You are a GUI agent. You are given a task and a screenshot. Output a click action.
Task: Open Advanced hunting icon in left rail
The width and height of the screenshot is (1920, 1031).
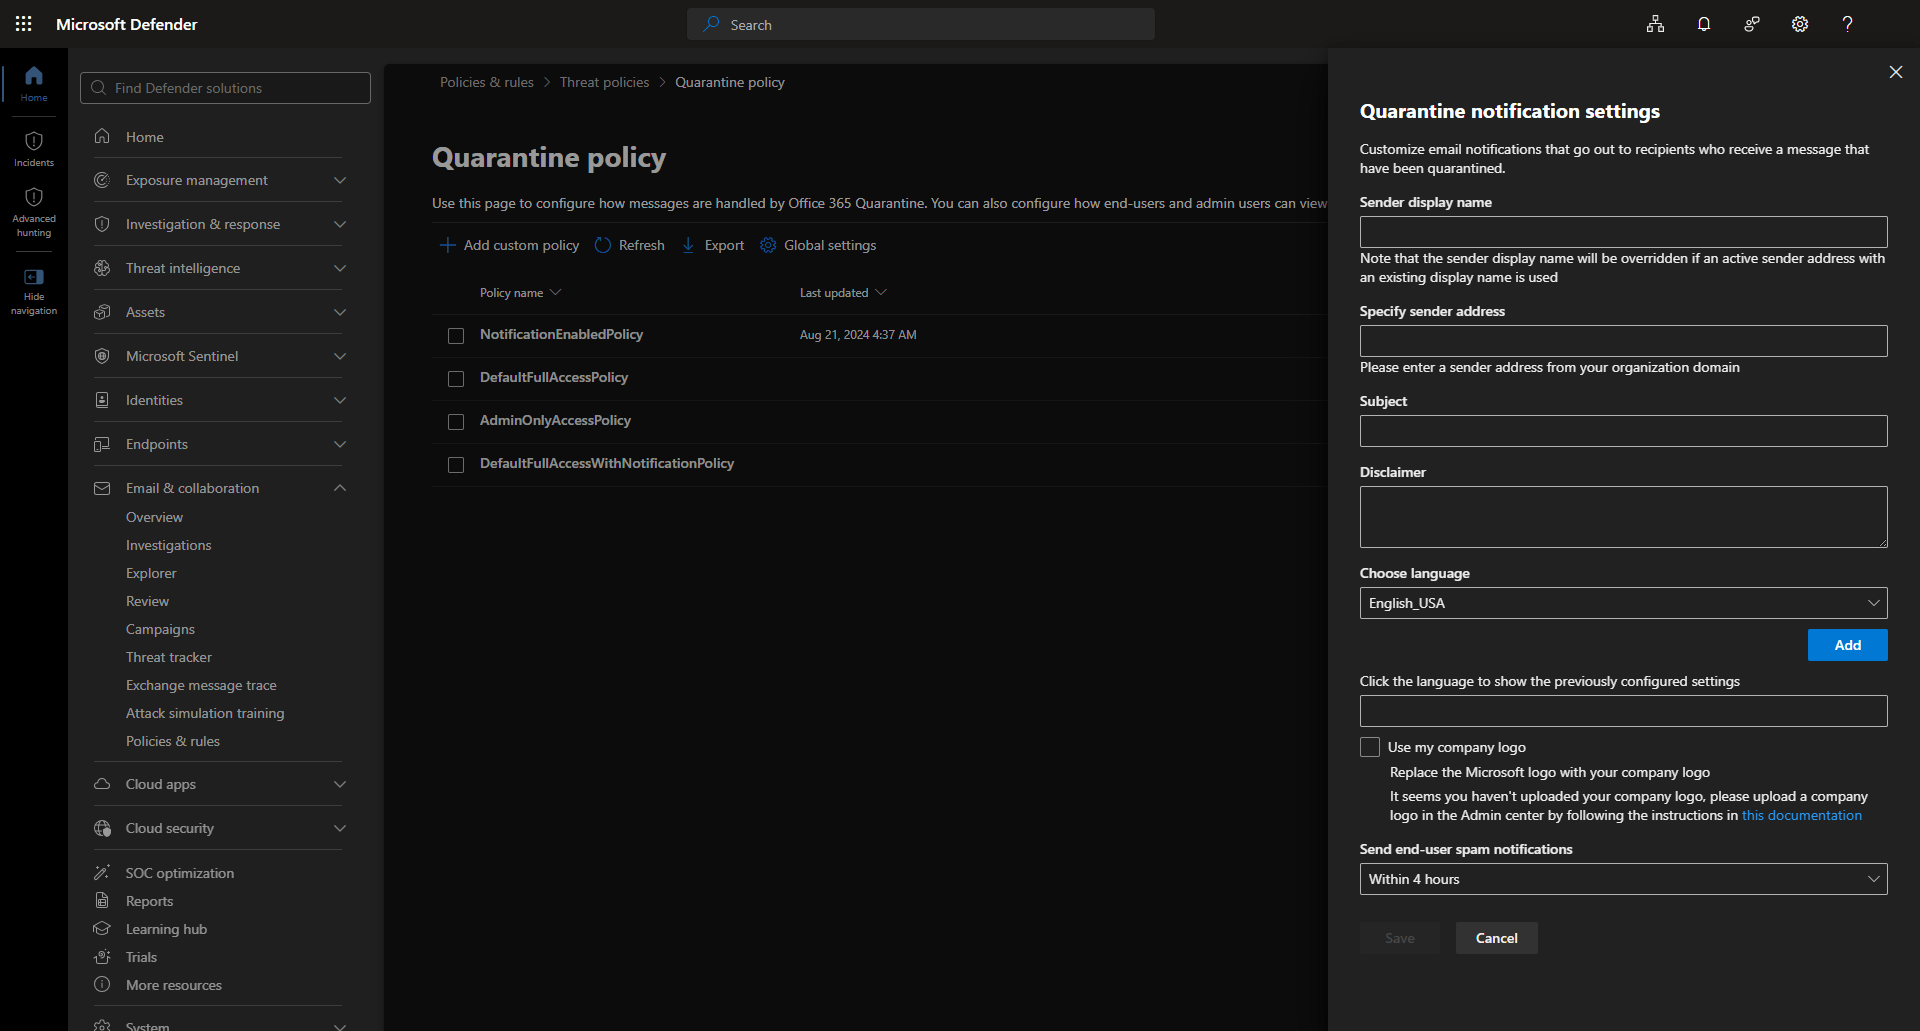click(34, 197)
